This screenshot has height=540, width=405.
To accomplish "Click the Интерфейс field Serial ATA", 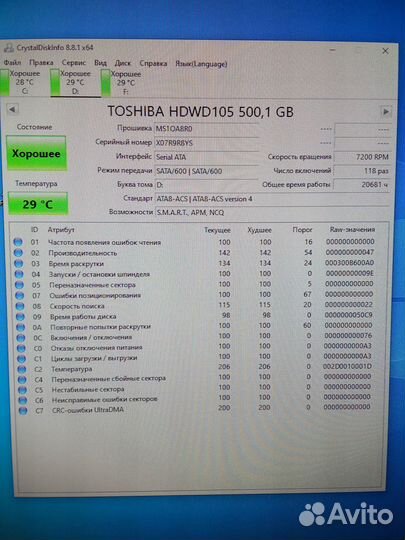I will pos(206,157).
